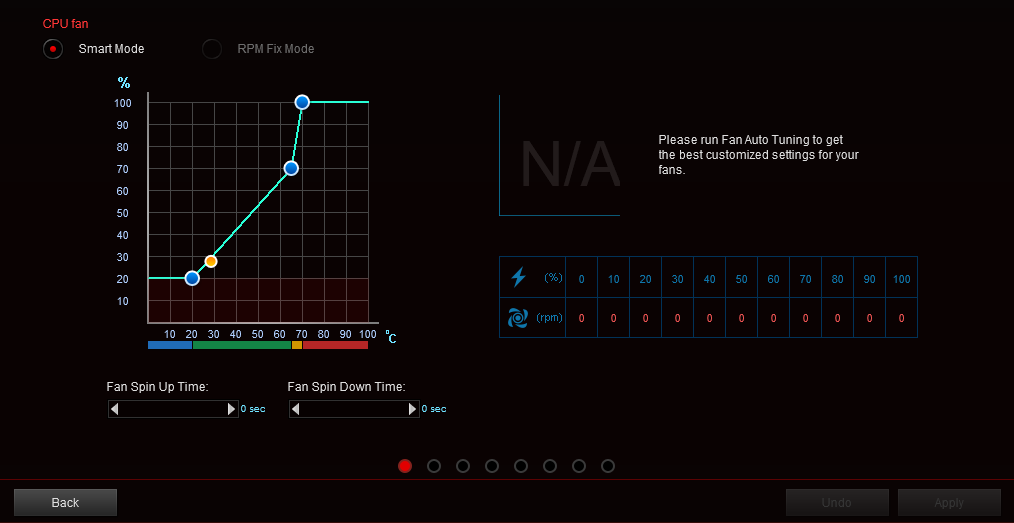Decrease Fan Spin Down Time with left arrow
Image resolution: width=1014 pixels, height=523 pixels.
(x=296, y=409)
